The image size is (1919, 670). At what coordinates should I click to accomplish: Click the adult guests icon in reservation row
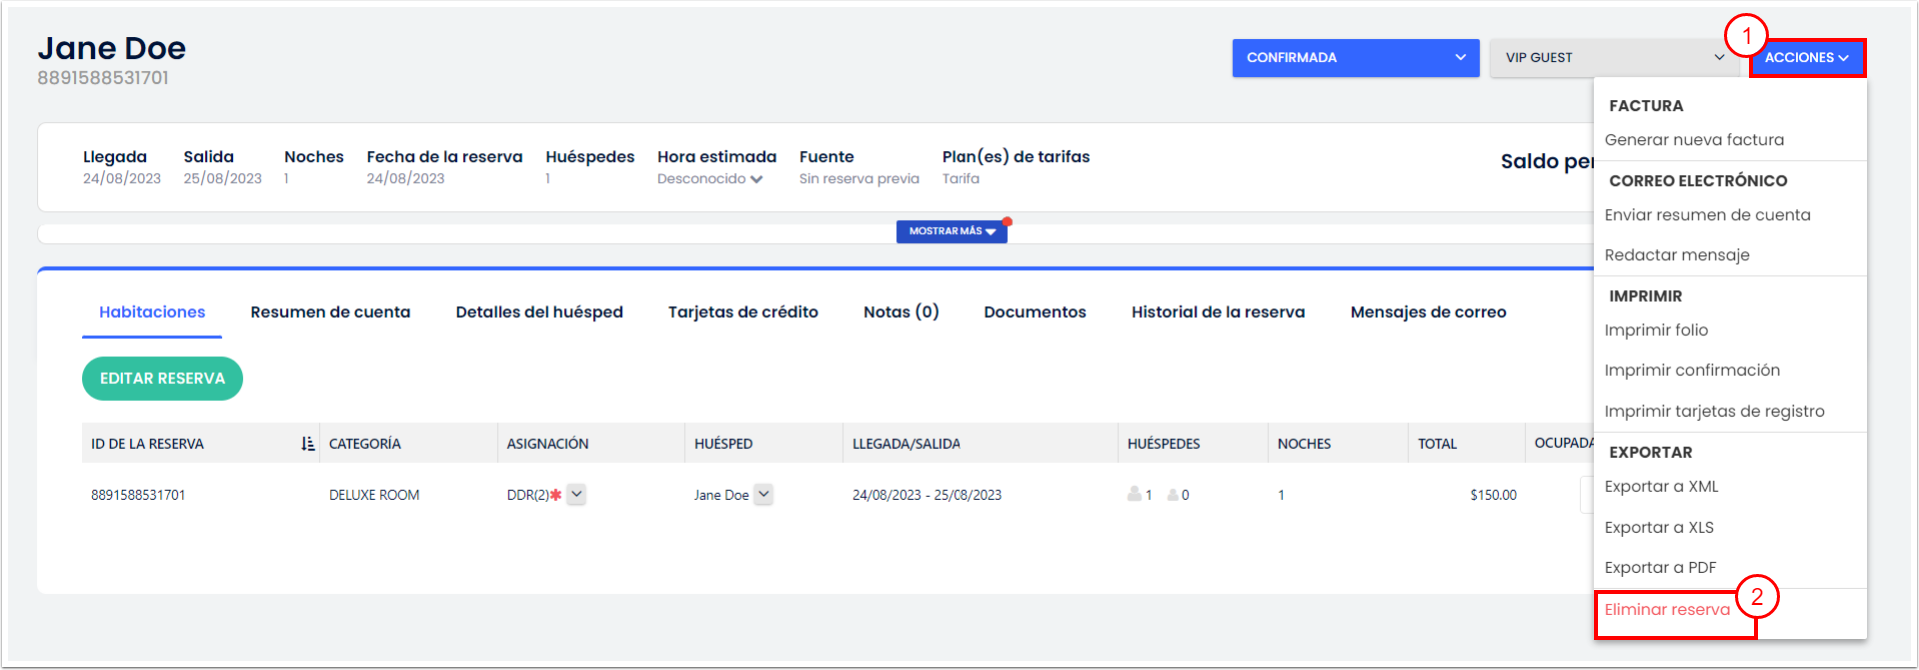pyautogui.click(x=1134, y=494)
